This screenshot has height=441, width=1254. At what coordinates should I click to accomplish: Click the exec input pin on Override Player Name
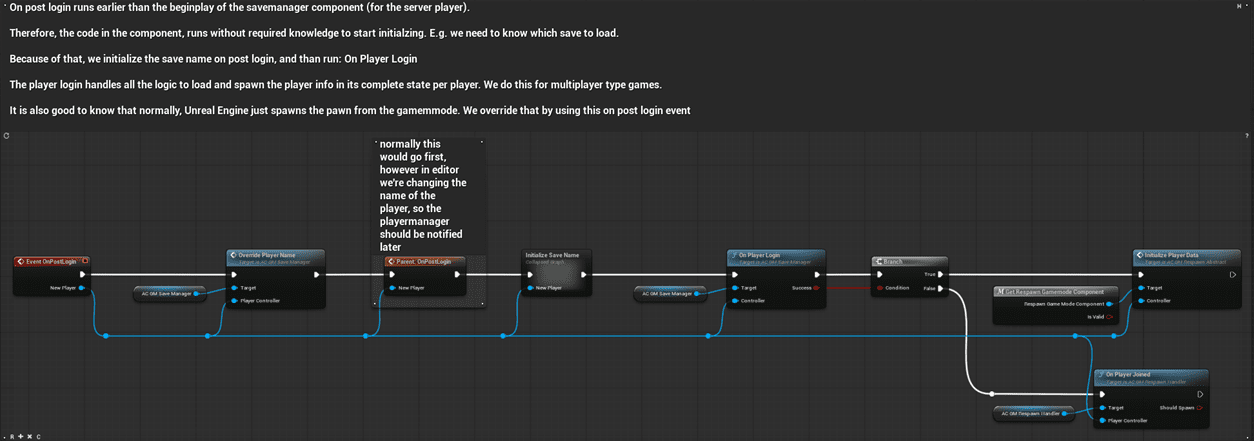point(235,274)
